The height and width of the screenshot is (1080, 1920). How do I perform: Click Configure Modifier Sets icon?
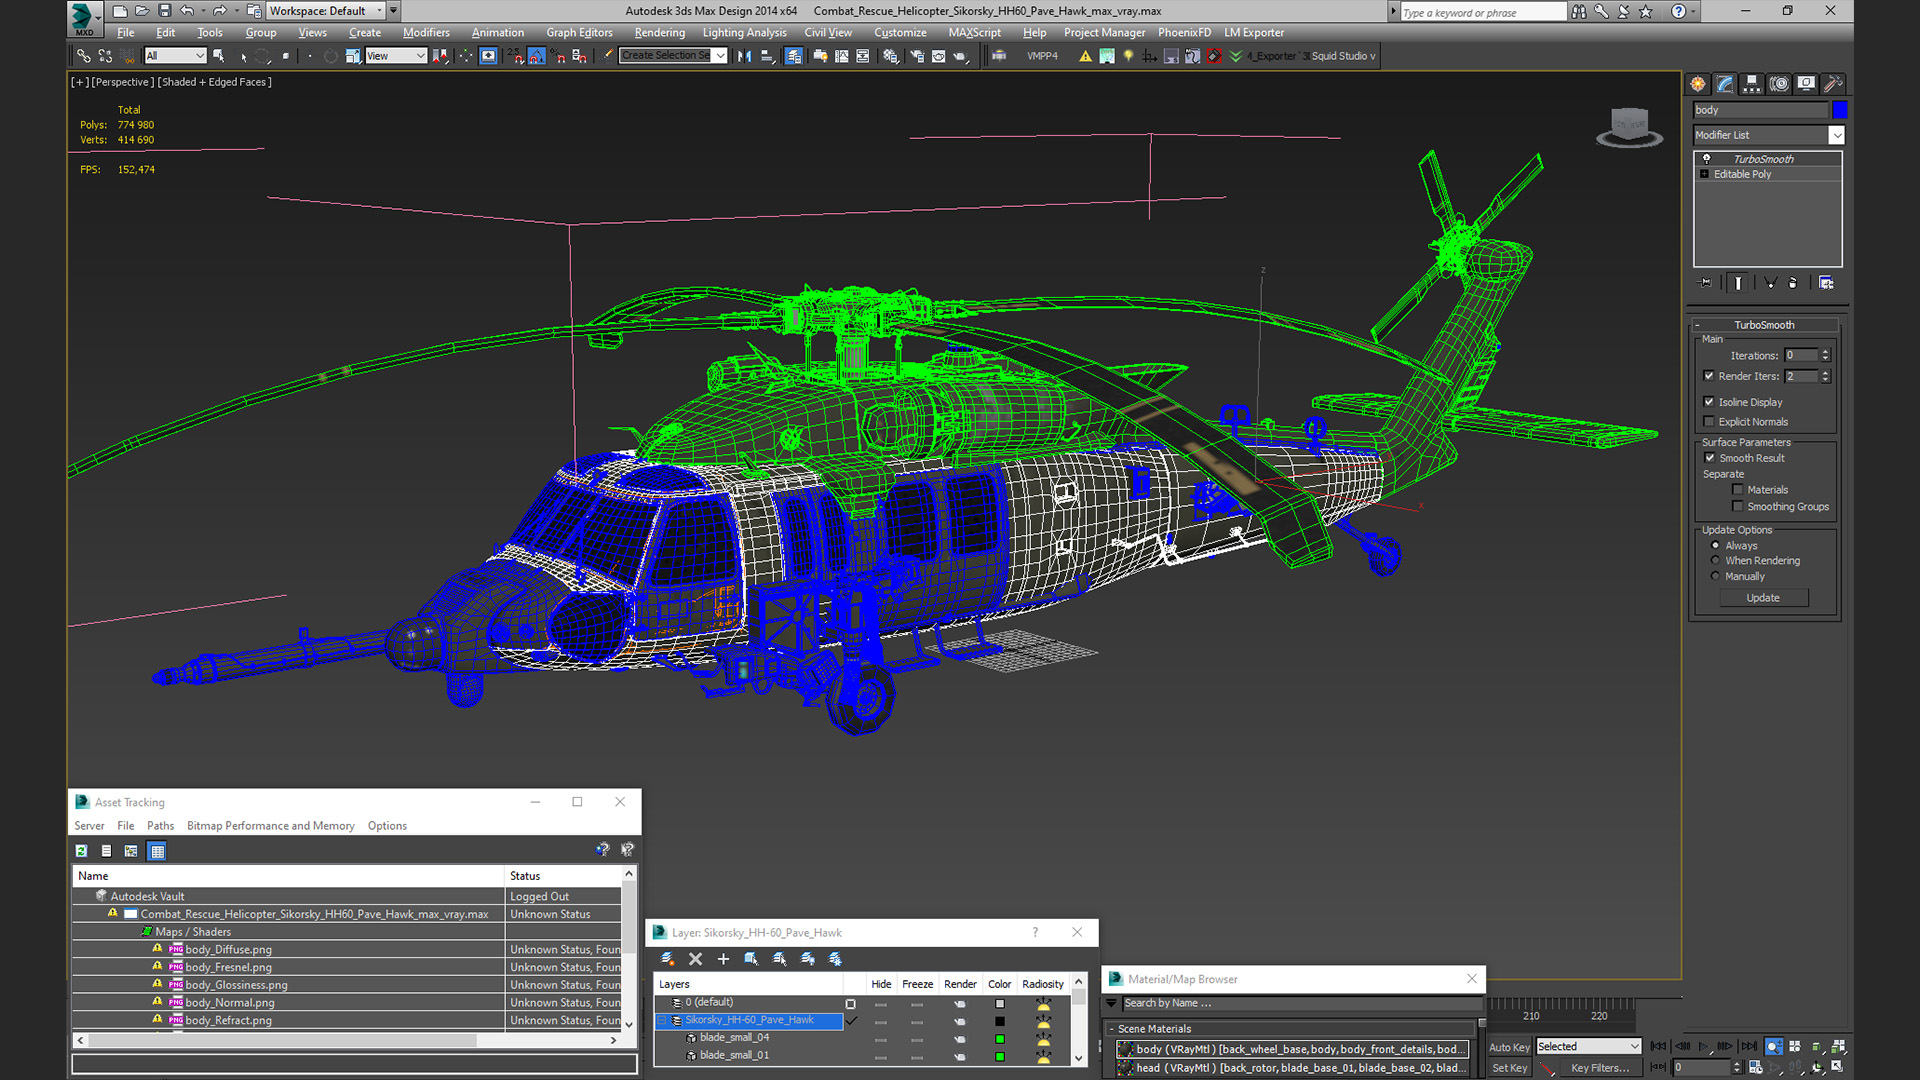point(1826,283)
